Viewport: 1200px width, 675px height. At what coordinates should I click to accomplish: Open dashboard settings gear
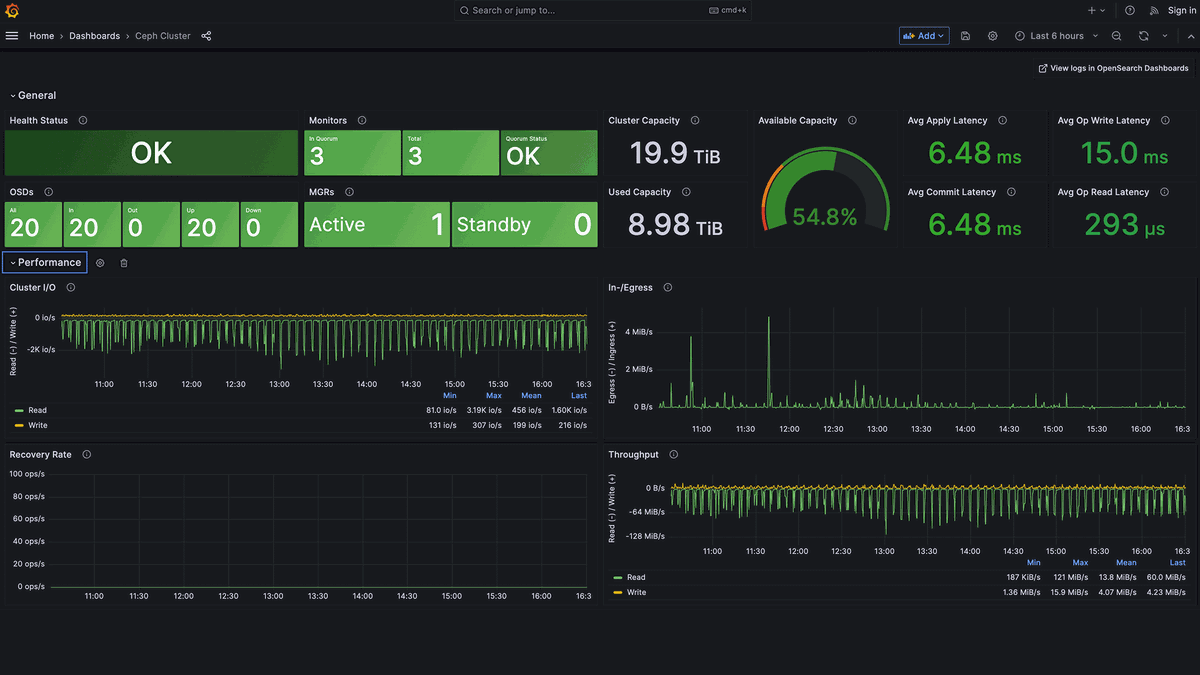pyautogui.click(x=993, y=36)
